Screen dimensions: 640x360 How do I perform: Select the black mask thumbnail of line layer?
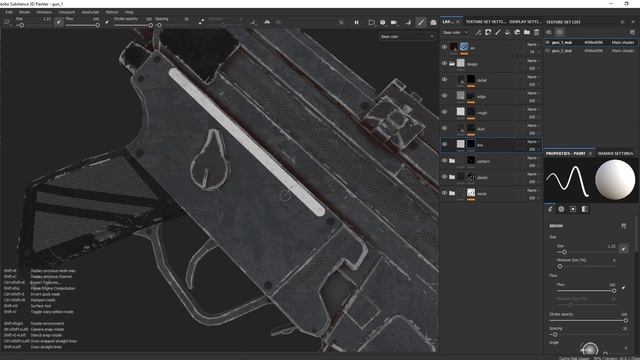(x=471, y=144)
